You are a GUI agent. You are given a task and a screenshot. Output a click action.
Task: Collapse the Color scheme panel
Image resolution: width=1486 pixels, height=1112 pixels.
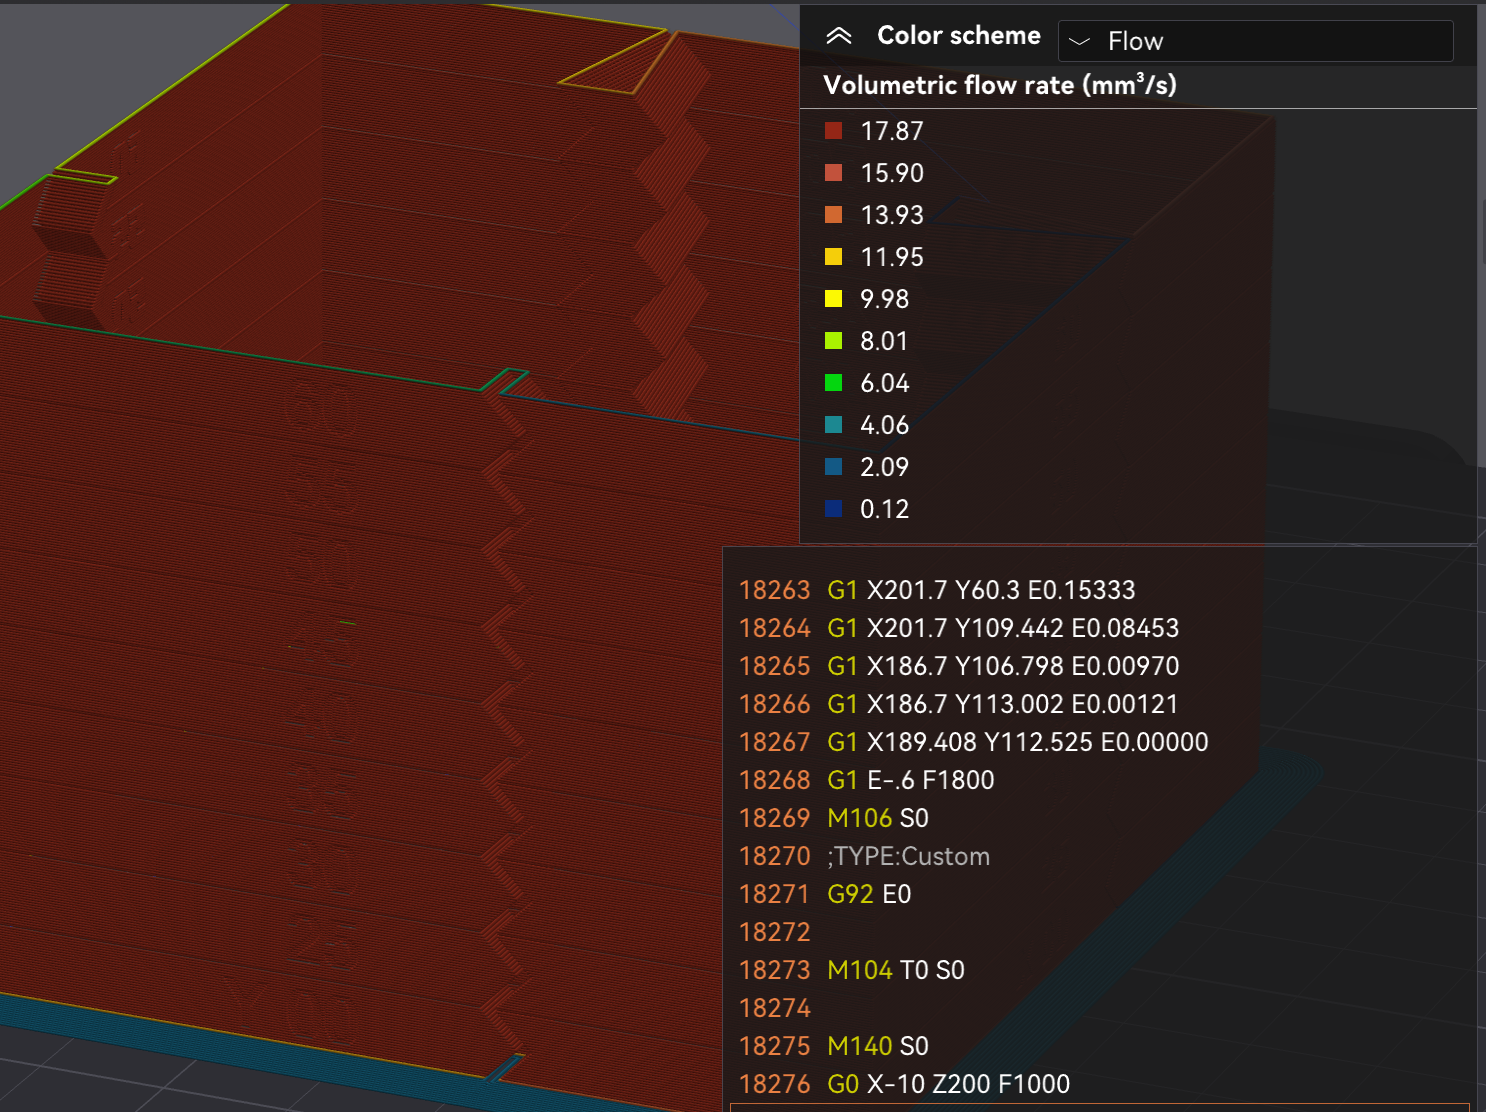pyautogui.click(x=839, y=36)
